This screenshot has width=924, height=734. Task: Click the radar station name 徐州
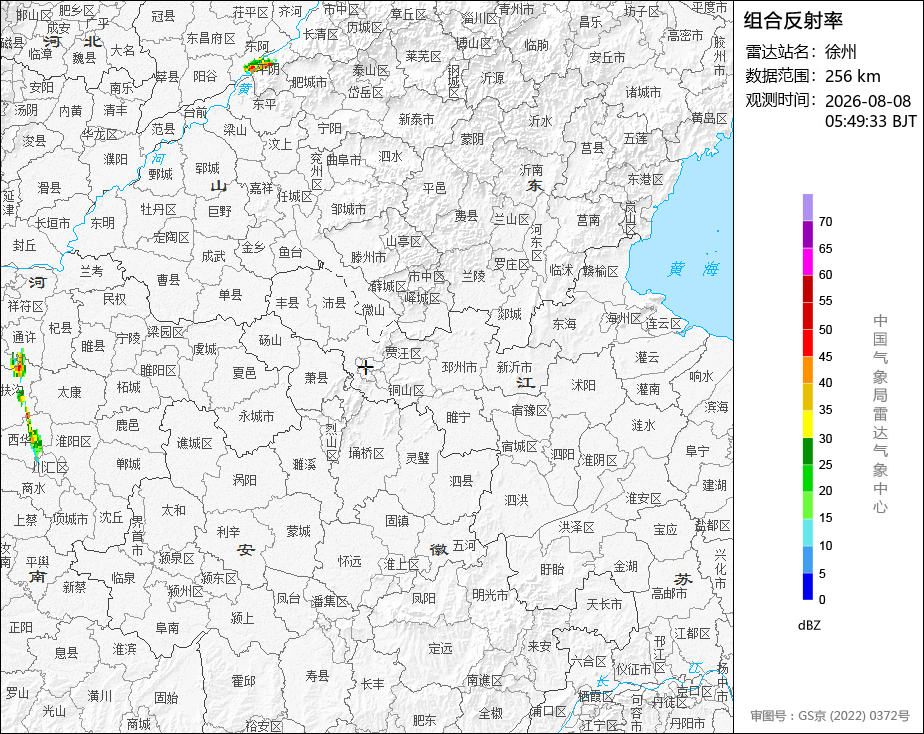841,52
